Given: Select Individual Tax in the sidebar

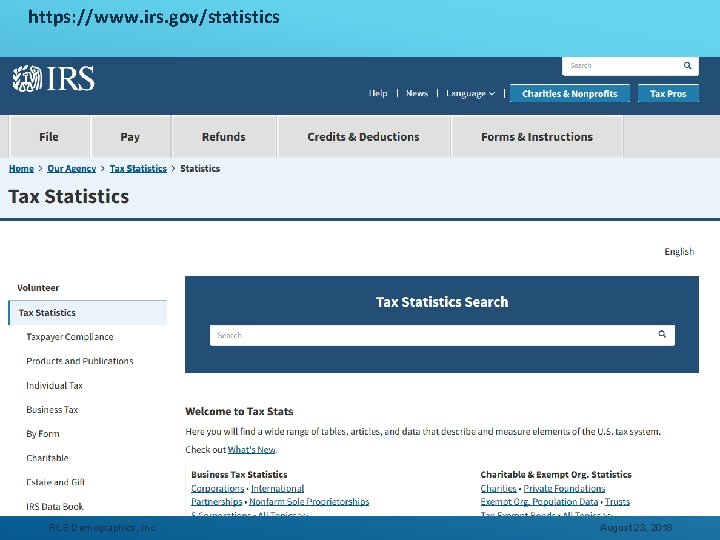Looking at the screenshot, I should point(54,385).
